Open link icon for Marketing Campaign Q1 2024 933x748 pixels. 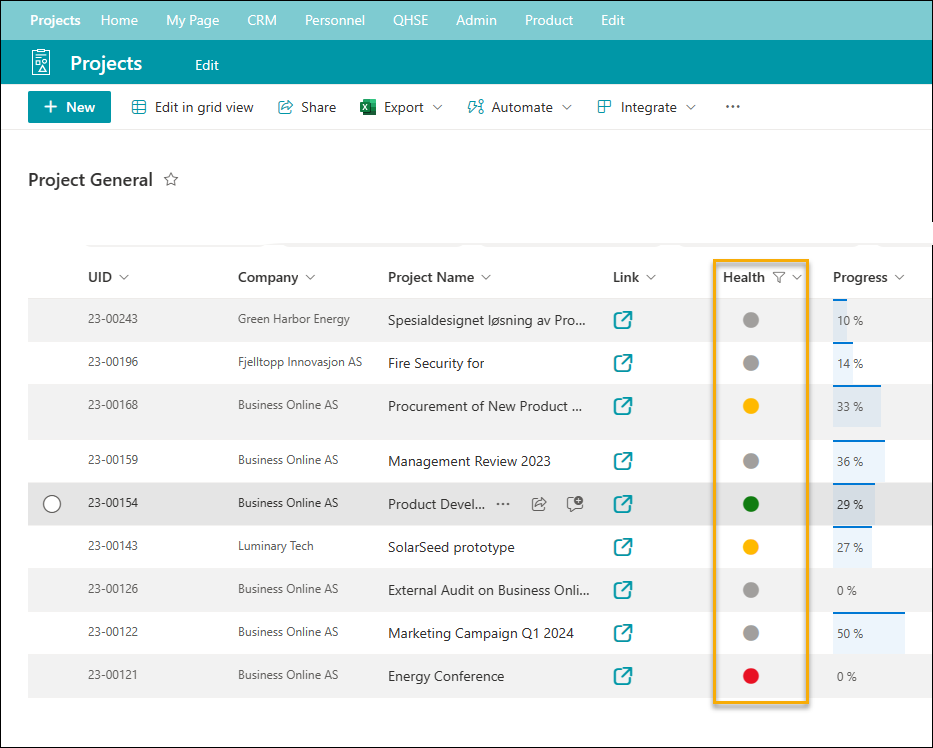pyautogui.click(x=622, y=633)
